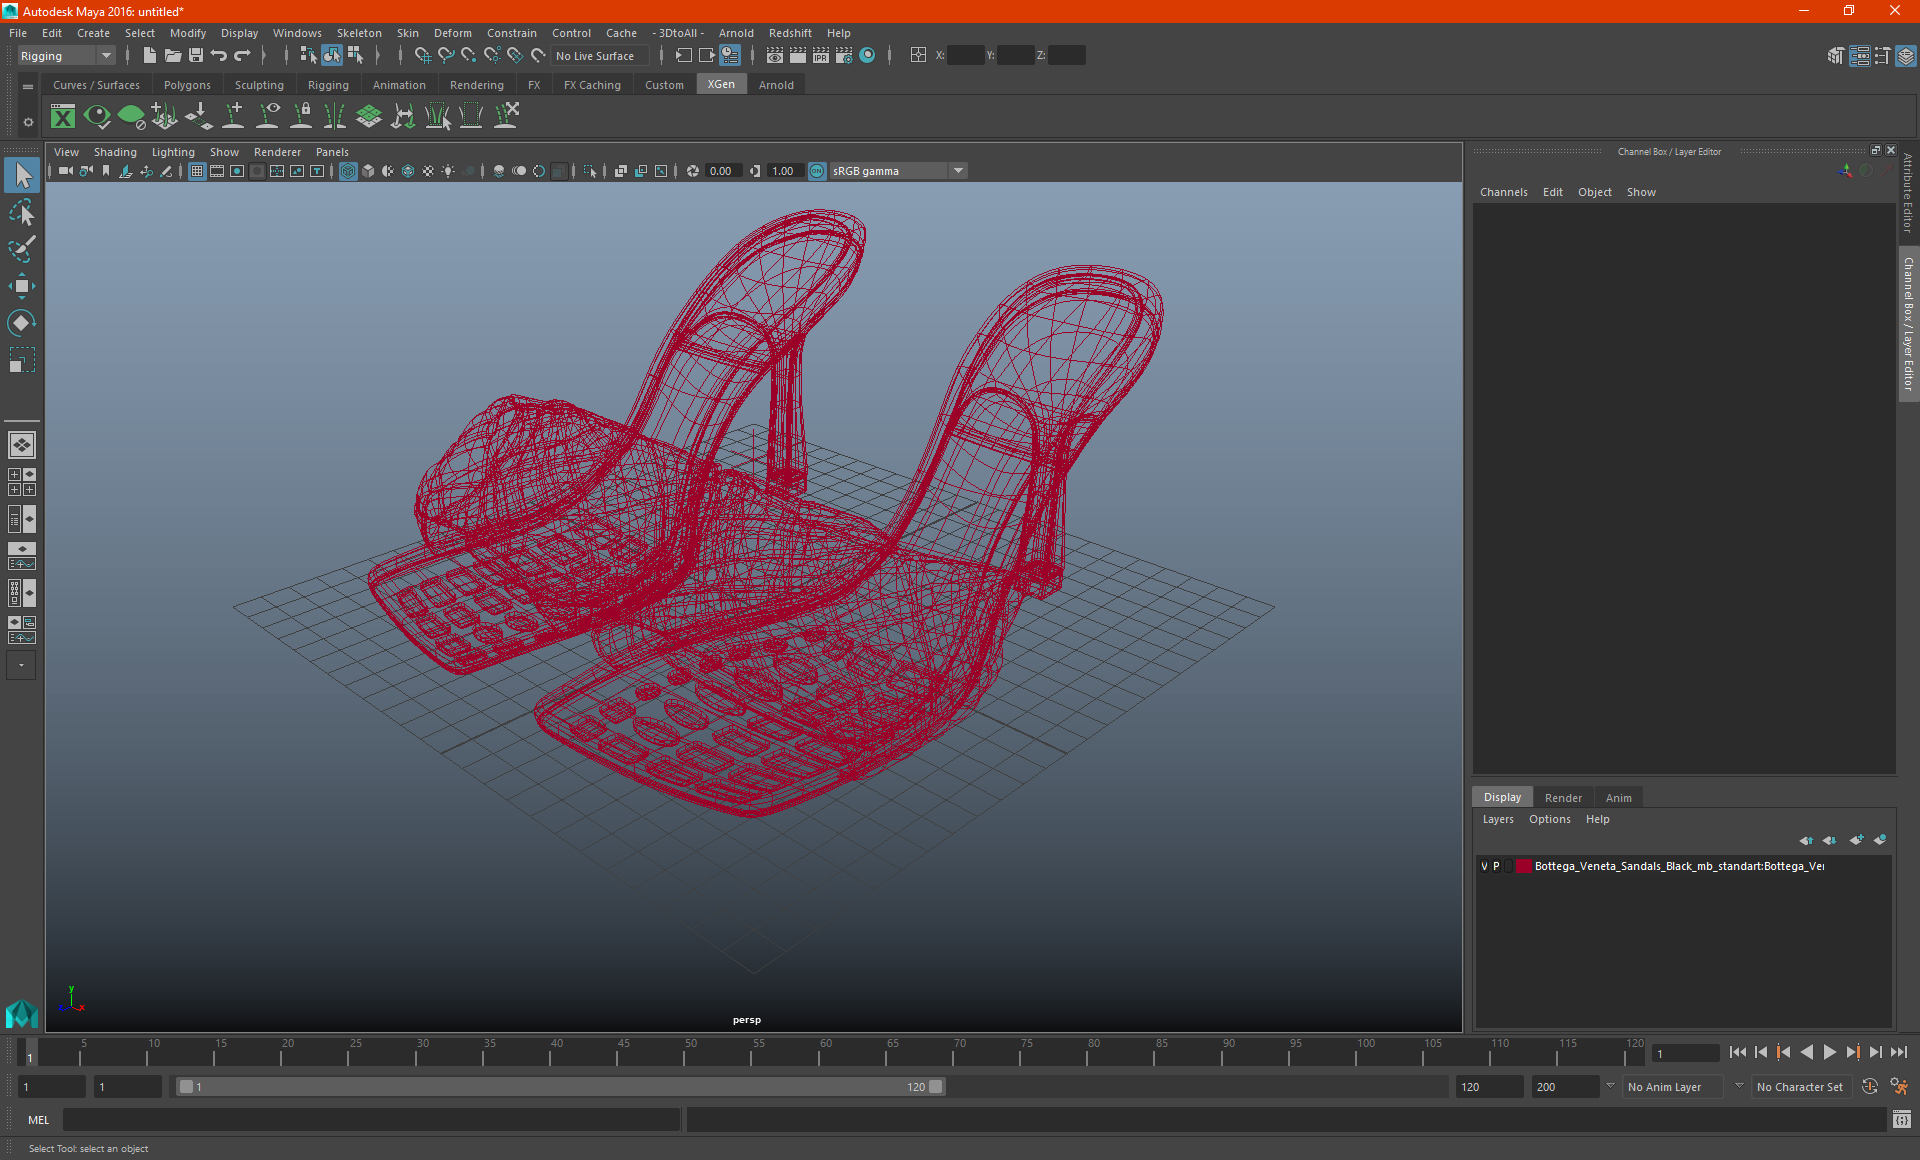Select the Move tool in toolbox
This screenshot has width=1920, height=1160.
point(21,286)
